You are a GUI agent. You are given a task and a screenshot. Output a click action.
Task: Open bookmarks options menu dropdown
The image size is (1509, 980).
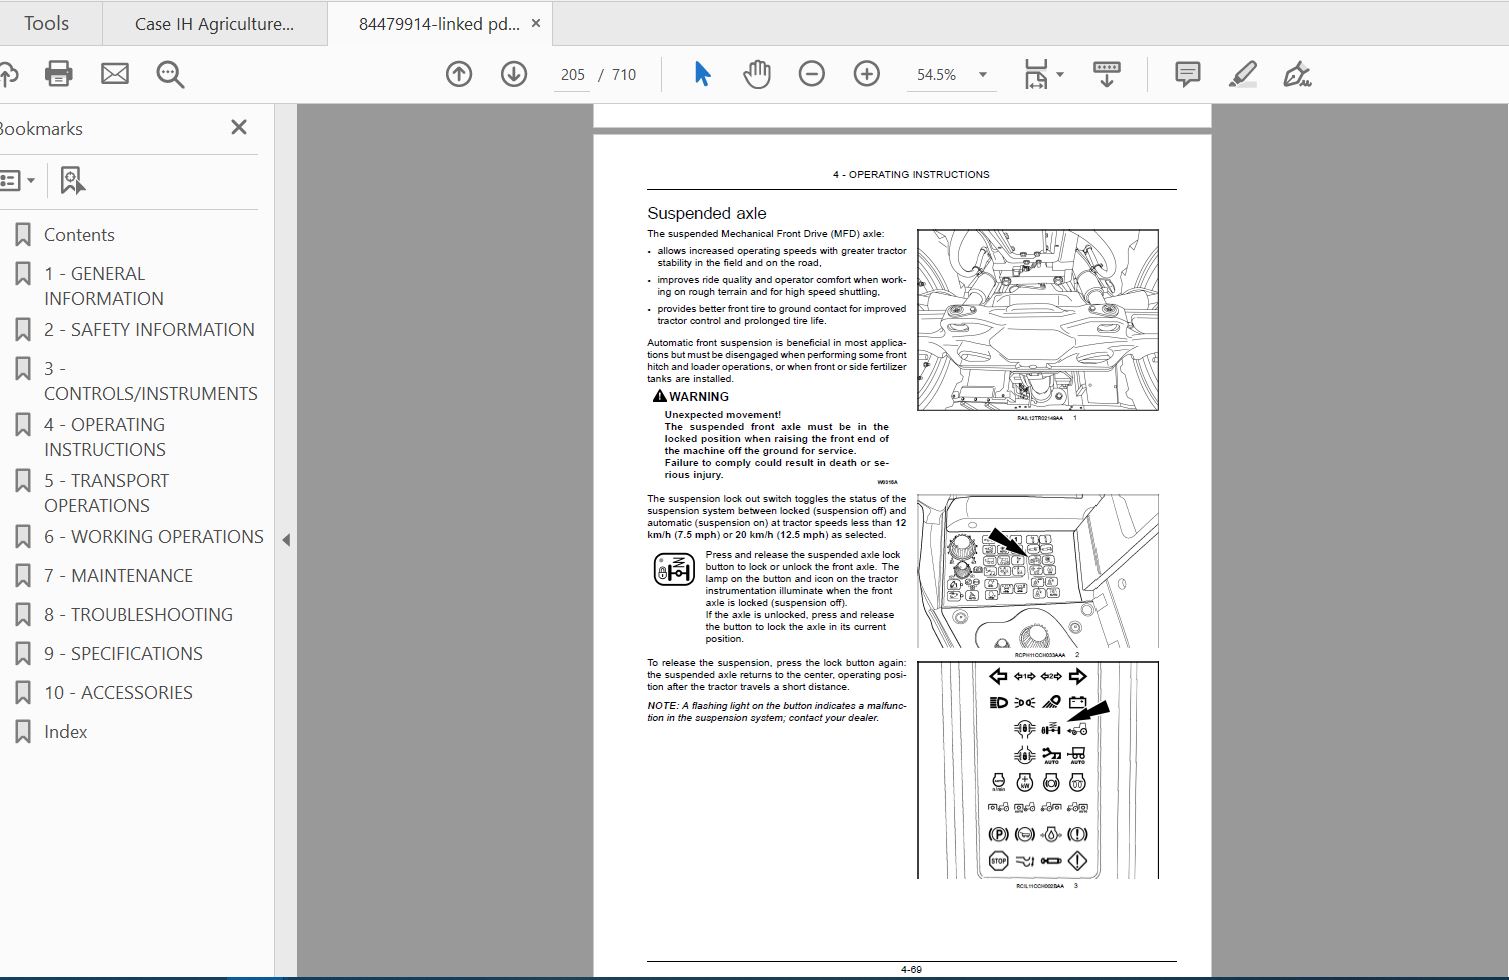[18, 181]
